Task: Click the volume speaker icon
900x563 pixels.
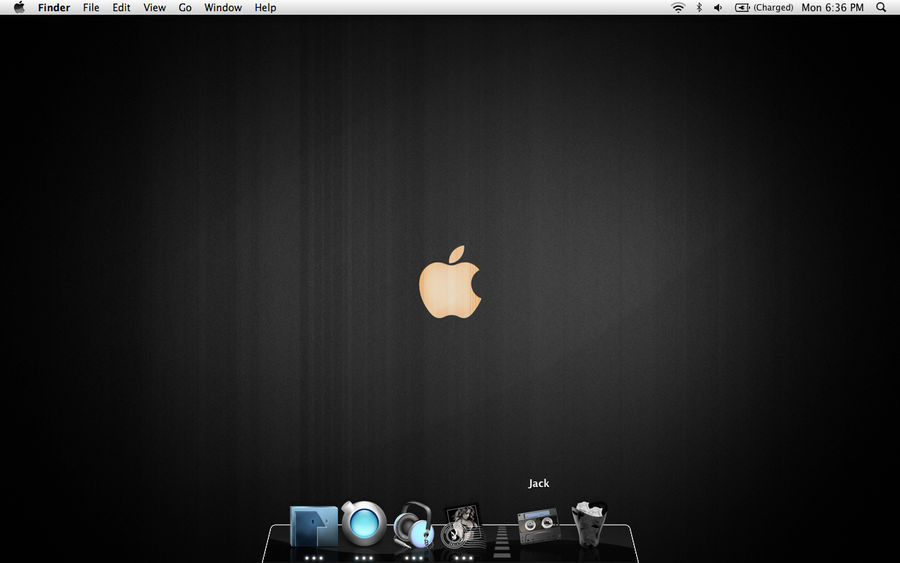Action: click(717, 7)
